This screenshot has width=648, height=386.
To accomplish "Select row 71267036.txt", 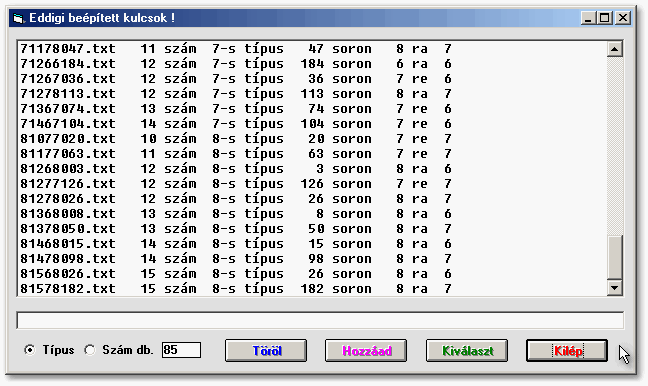I will [x=312, y=79].
